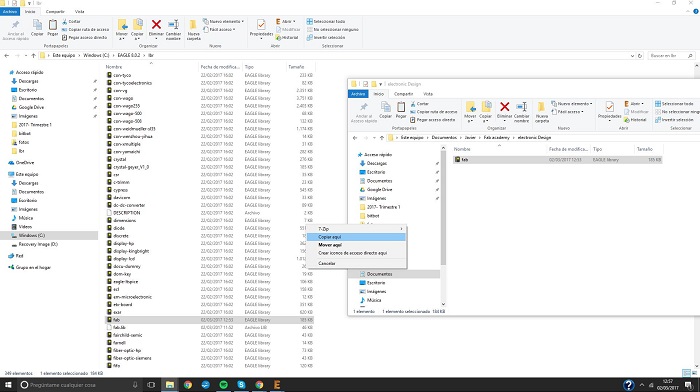This screenshot has height=392, width=700.
Task: Go up one level in electronic Design window
Action: pyautogui.click(x=382, y=138)
